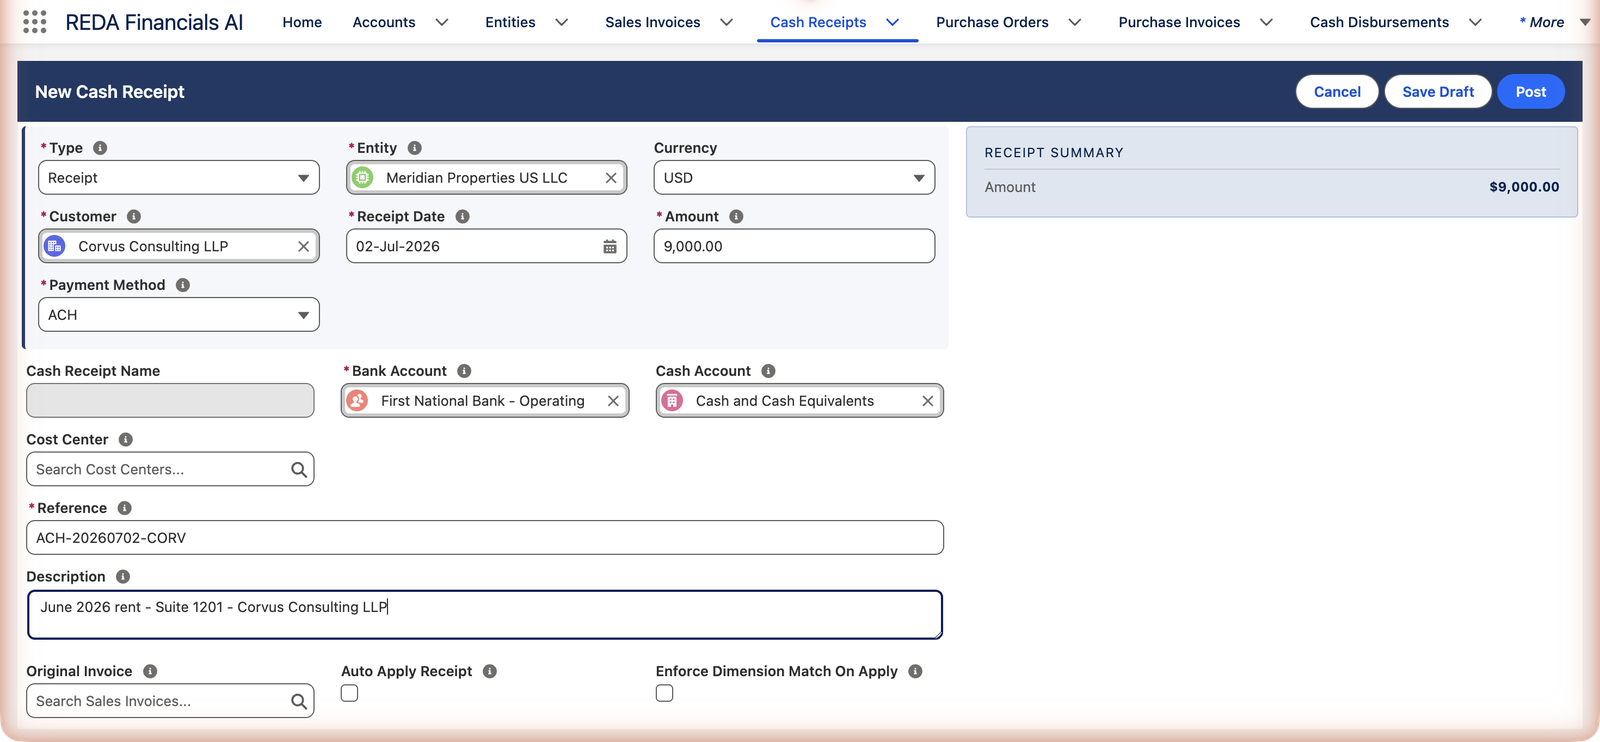Open the More navigation menu
The width and height of the screenshot is (1600, 742).
[x=1554, y=22]
